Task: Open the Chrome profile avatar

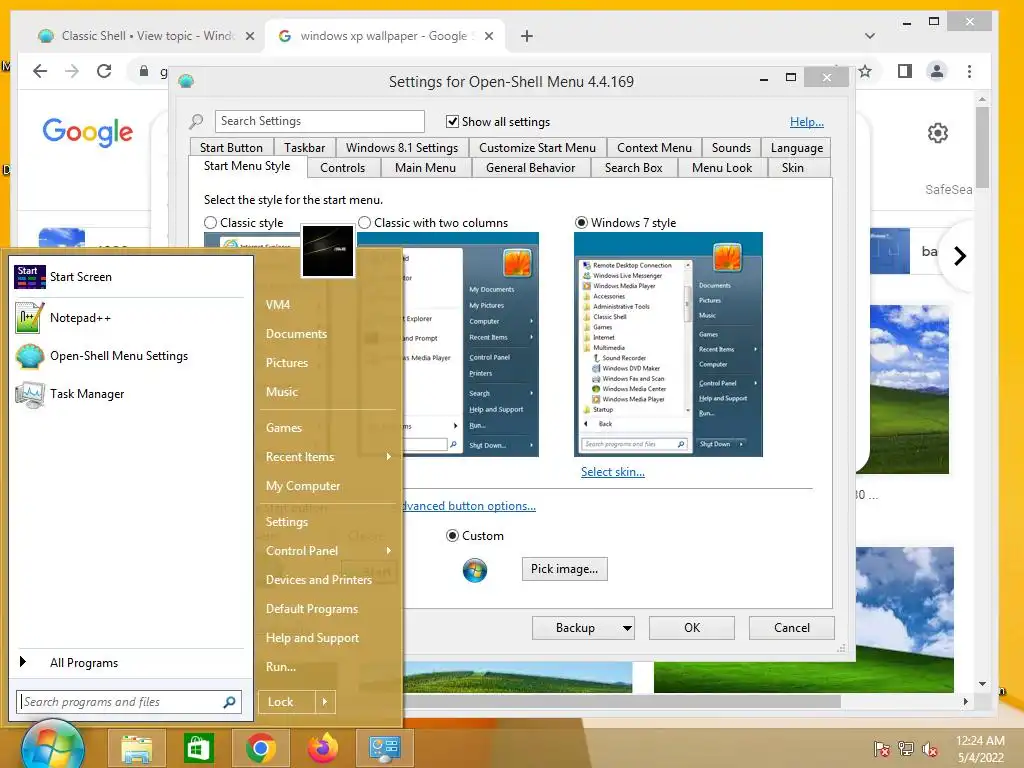Action: point(937,71)
